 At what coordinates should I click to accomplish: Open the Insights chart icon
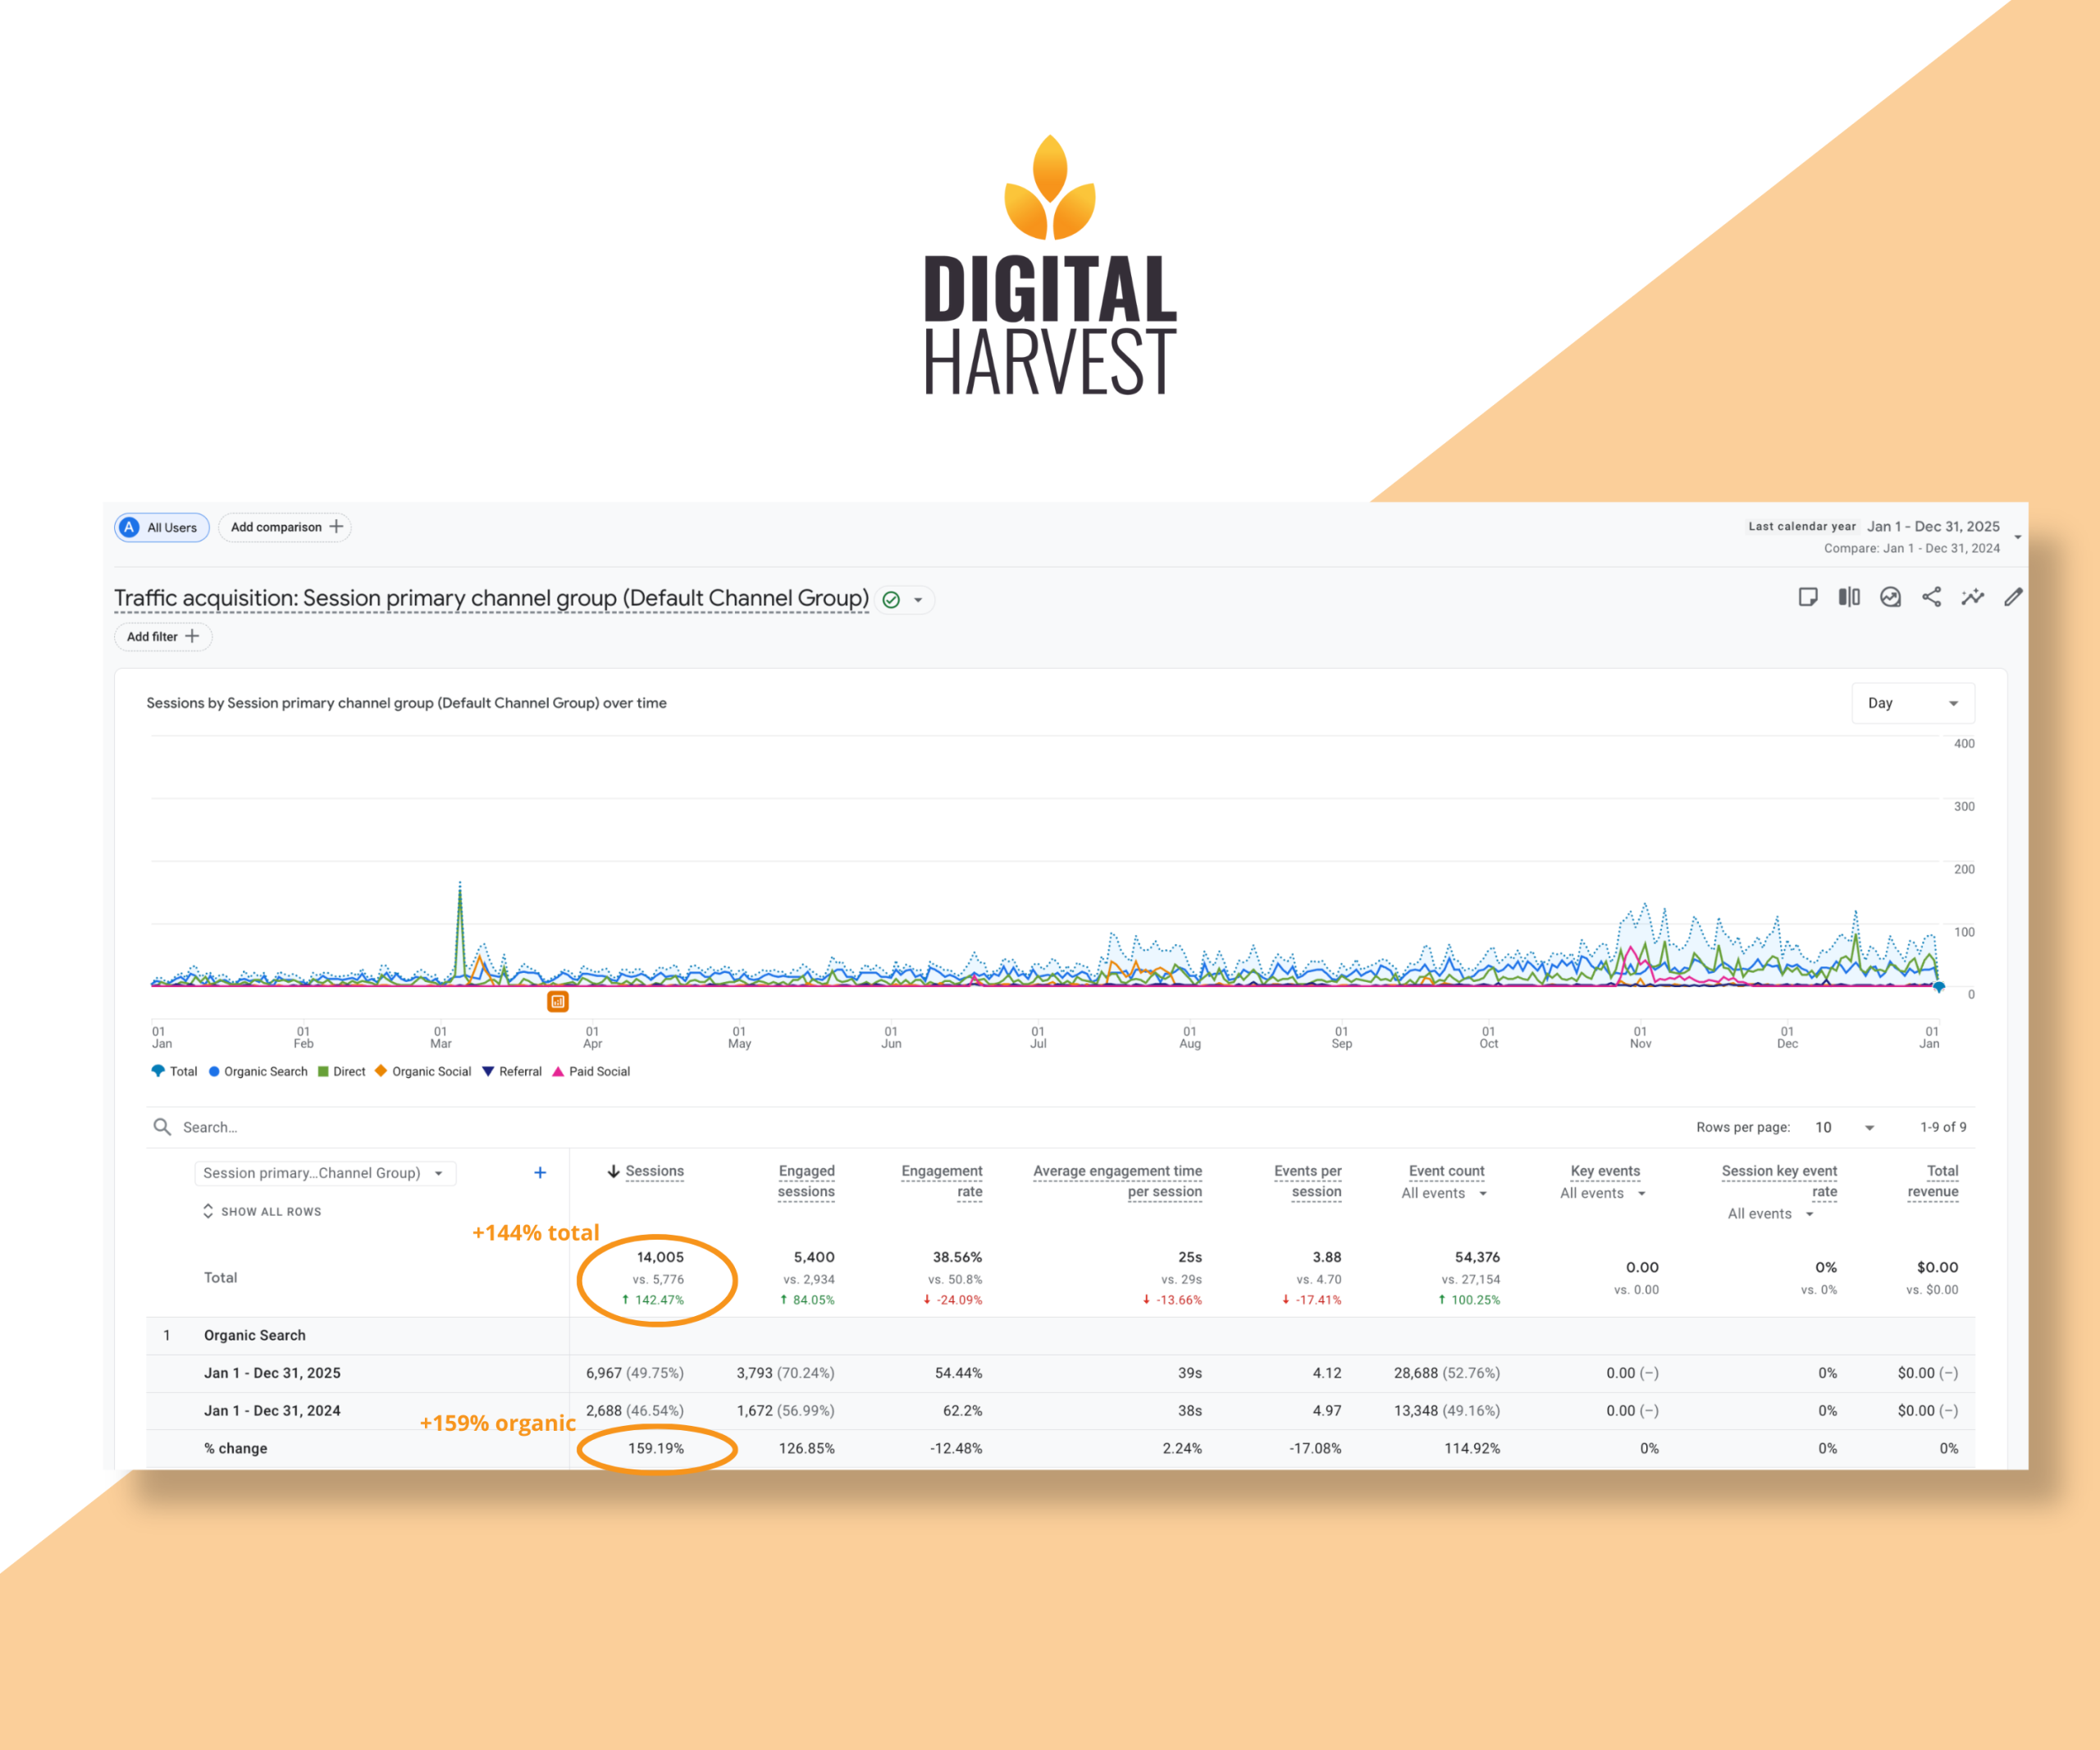tap(1890, 597)
